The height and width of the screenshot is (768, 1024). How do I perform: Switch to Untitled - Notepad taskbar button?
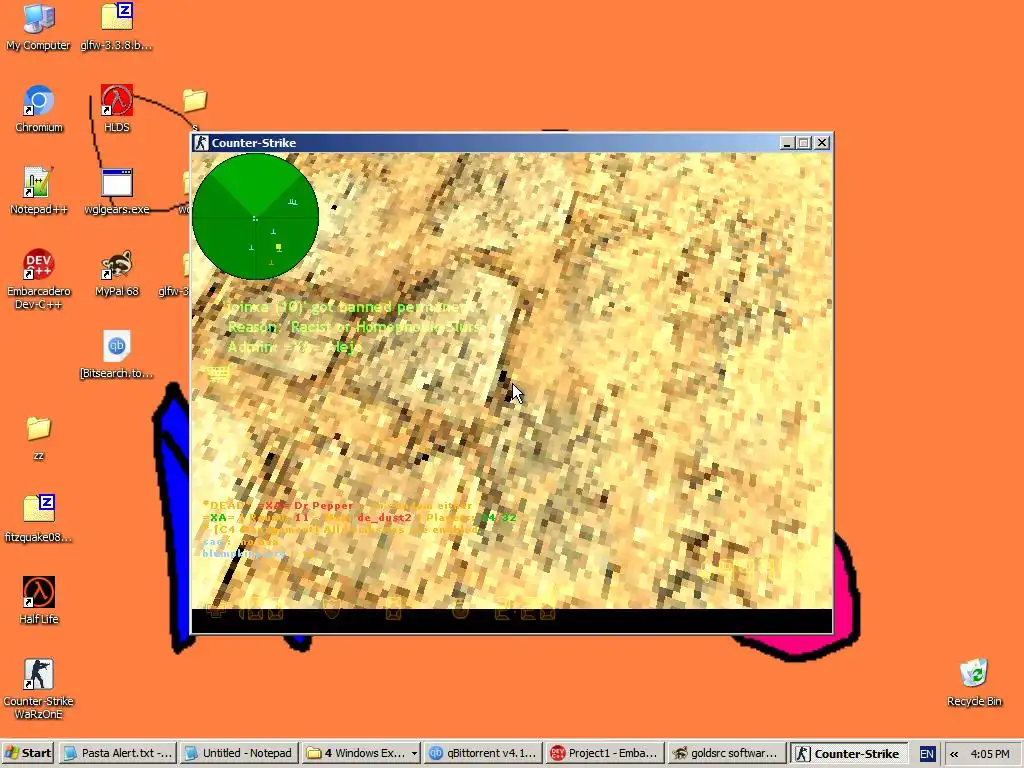tap(239, 753)
